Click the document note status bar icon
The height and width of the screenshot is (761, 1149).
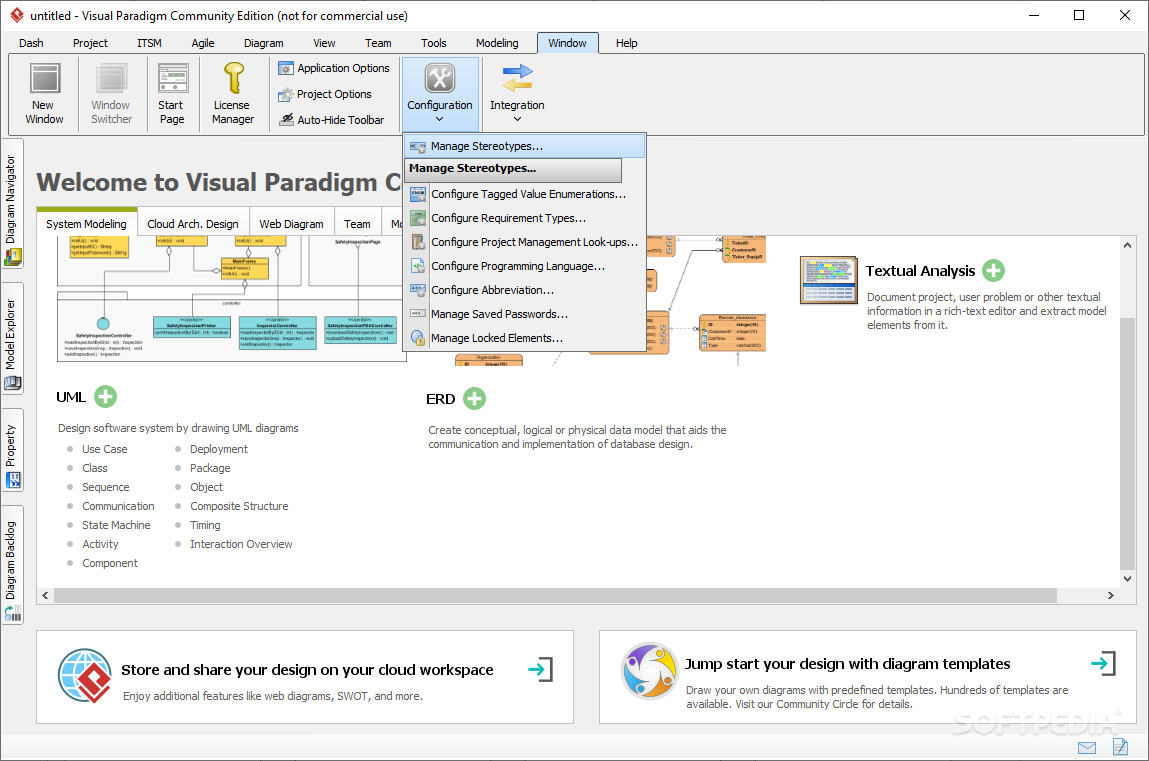coord(1120,746)
